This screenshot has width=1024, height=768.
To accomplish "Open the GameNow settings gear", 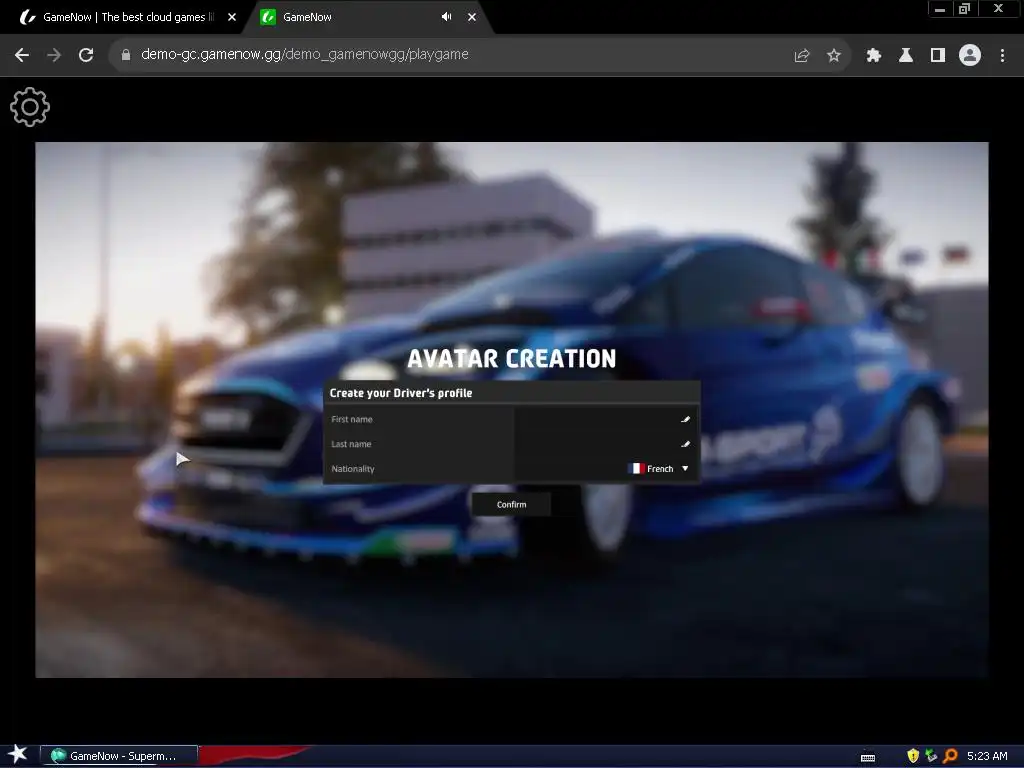I will point(30,107).
